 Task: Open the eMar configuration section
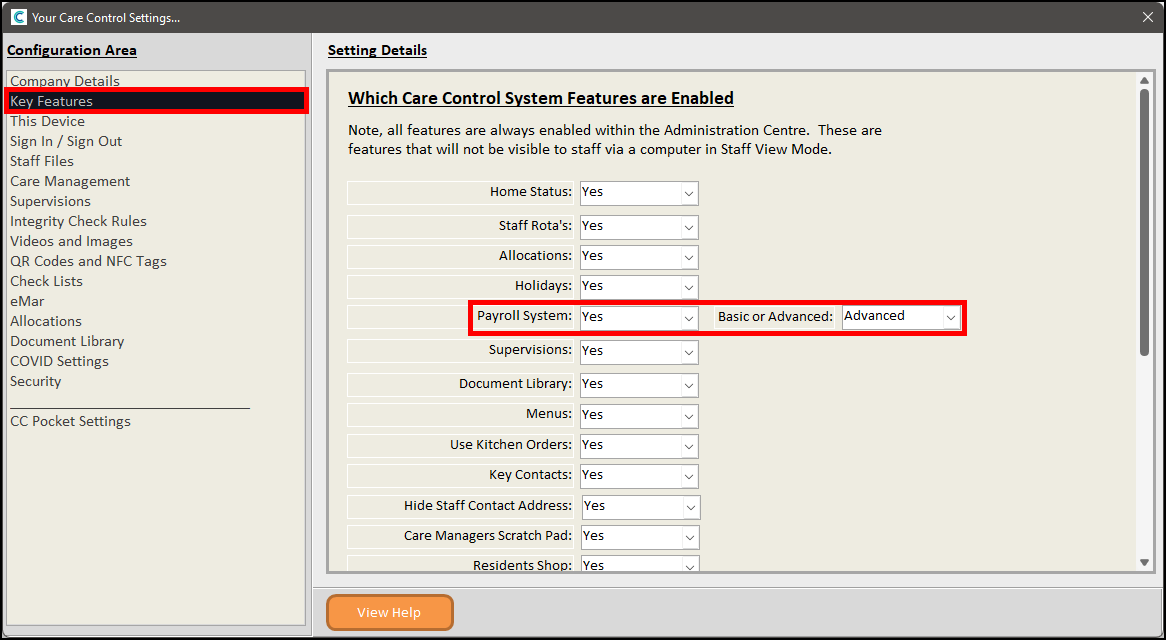point(27,301)
